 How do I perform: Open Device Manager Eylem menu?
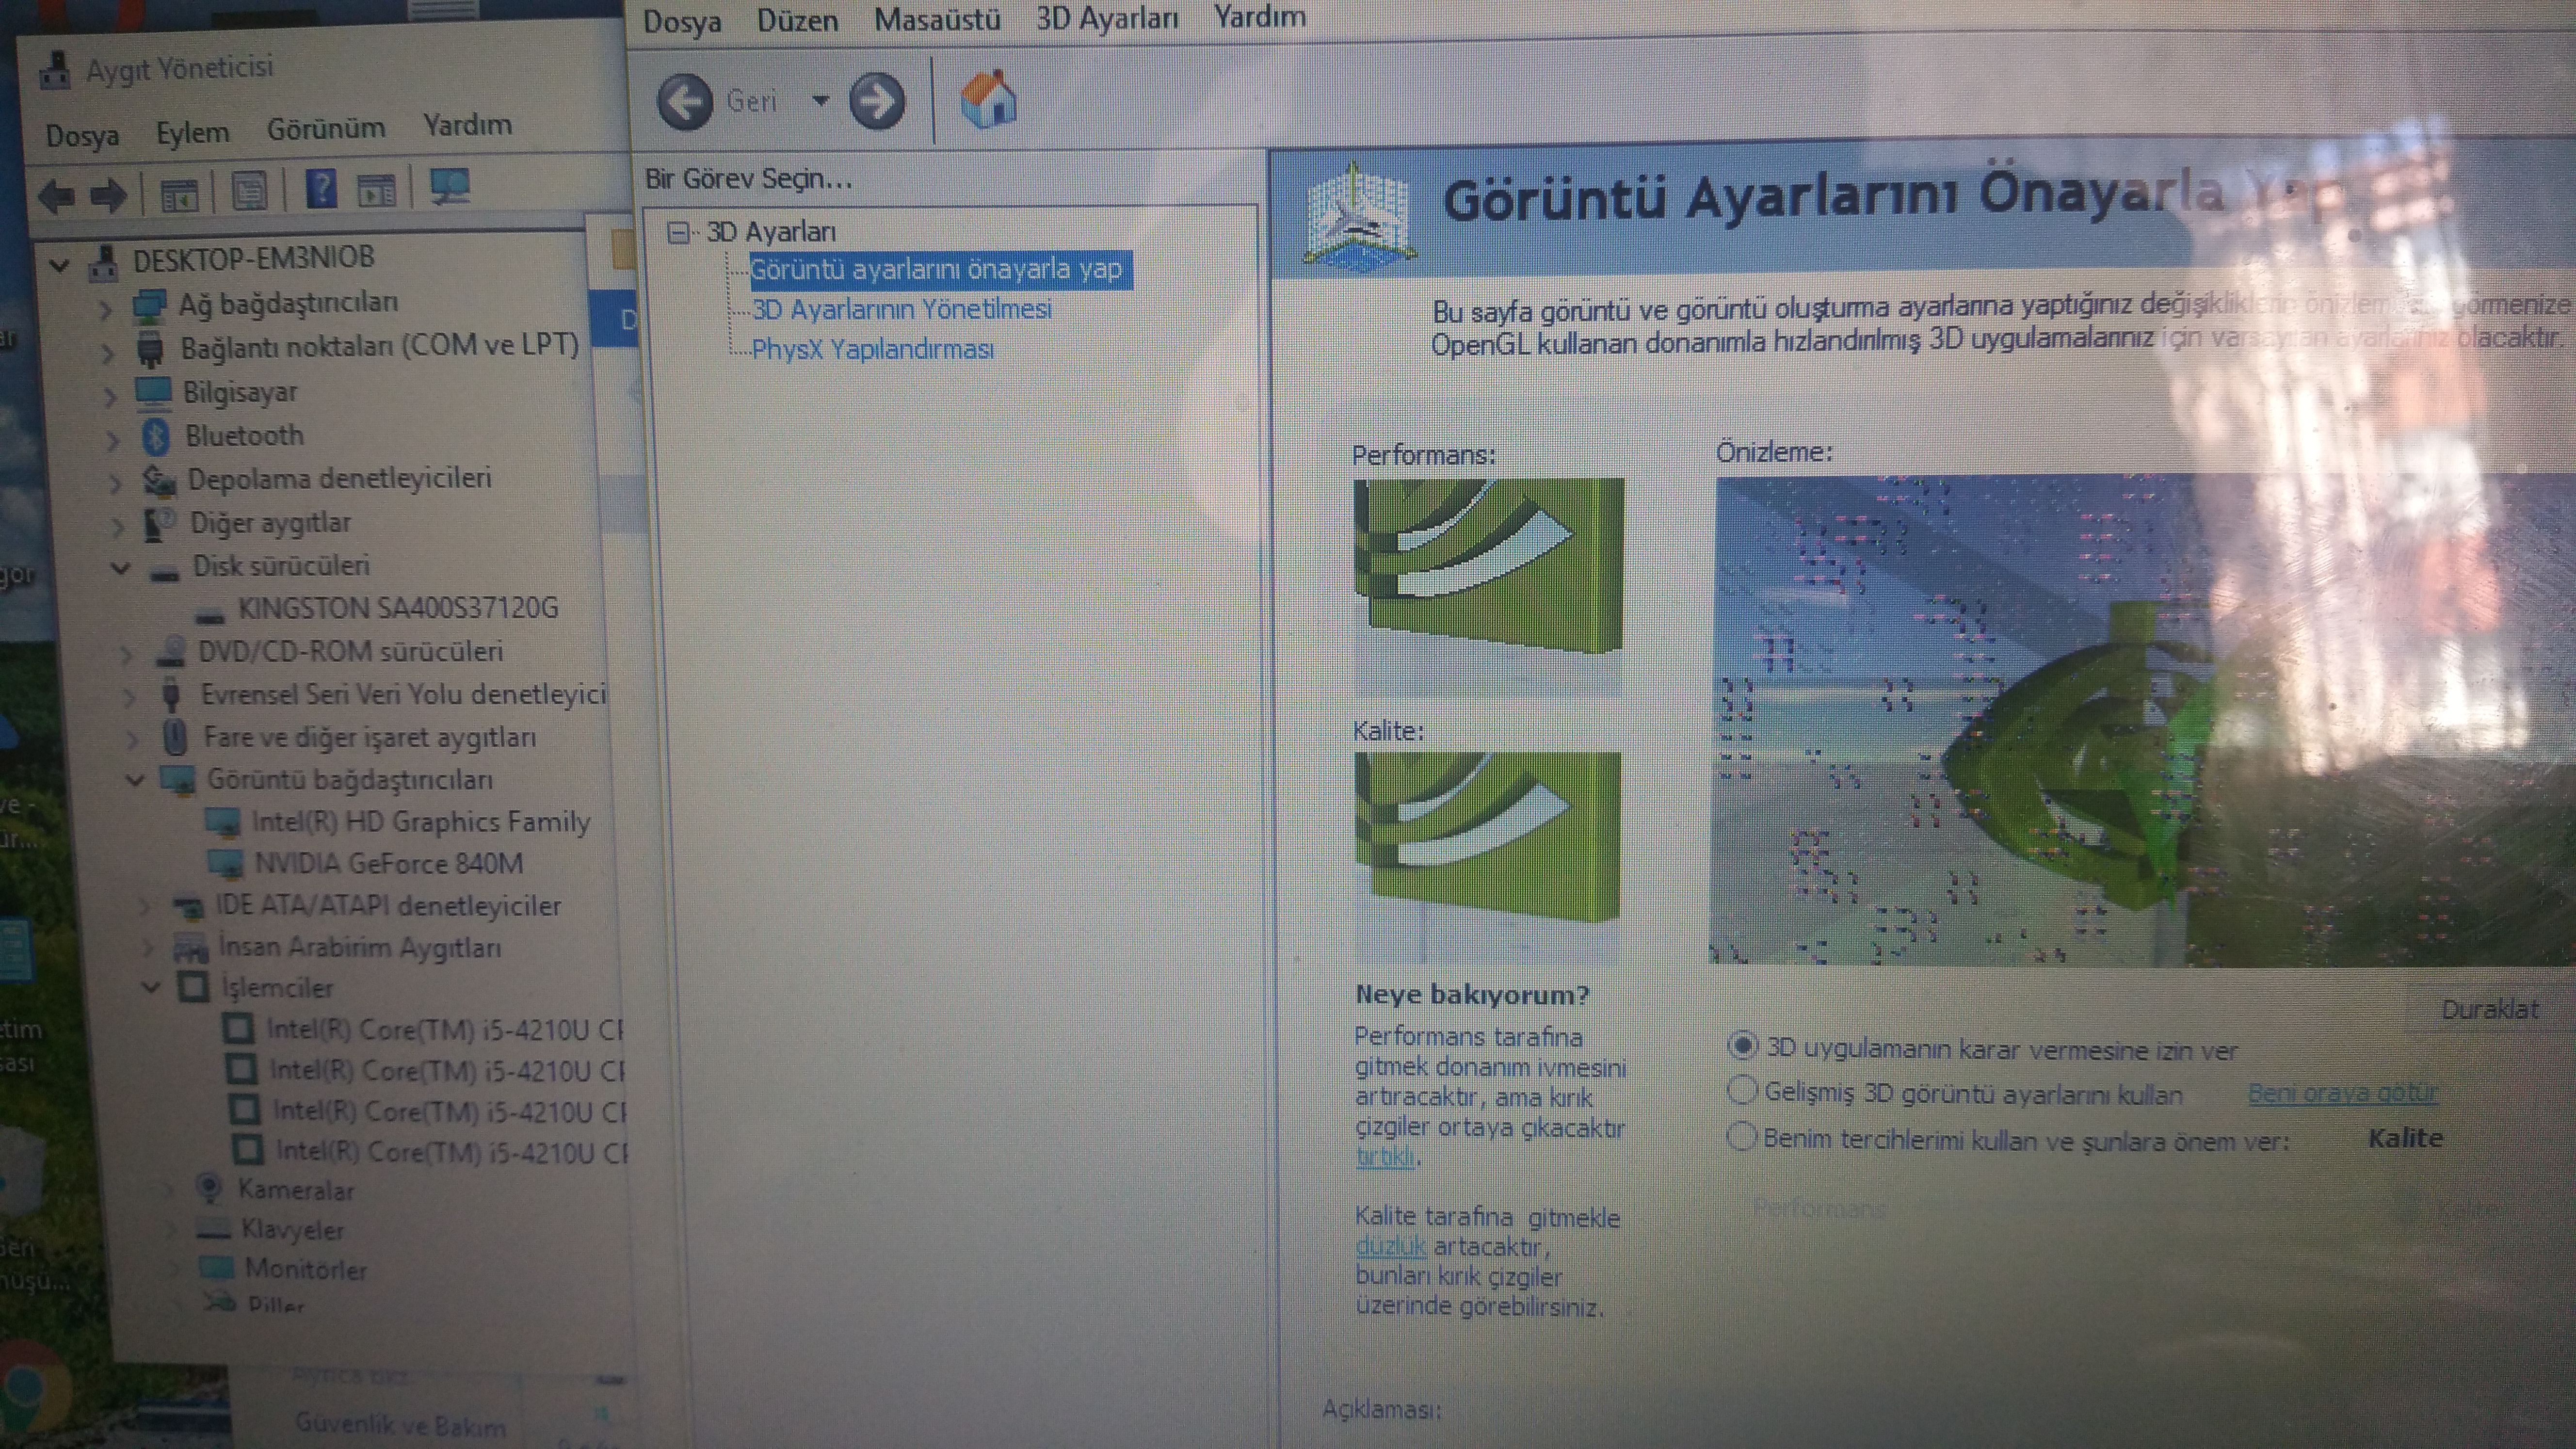pyautogui.click(x=192, y=132)
